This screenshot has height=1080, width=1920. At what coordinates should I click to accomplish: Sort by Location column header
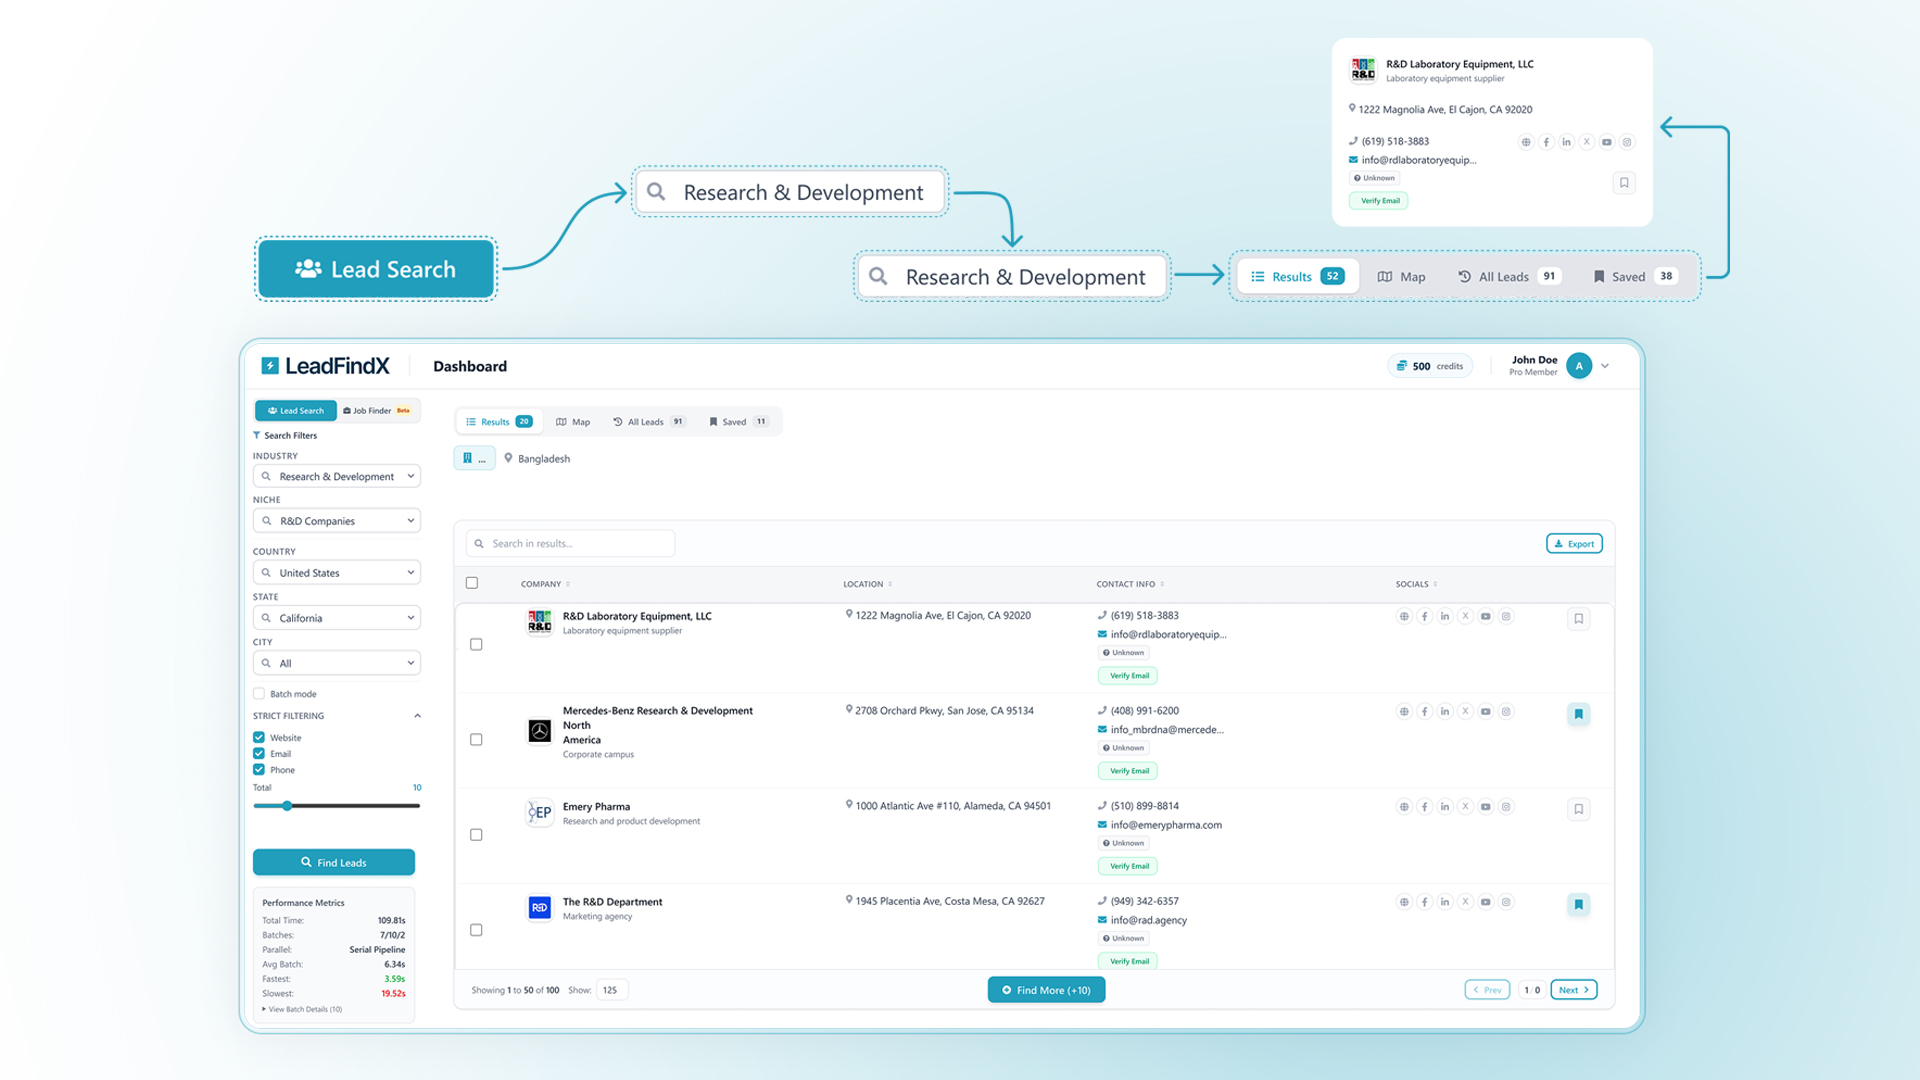pos(867,584)
